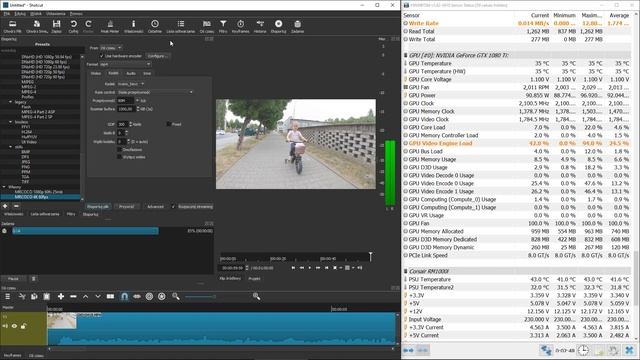Click the Advanced button
This screenshot has height=360, width=640.
tap(155, 207)
